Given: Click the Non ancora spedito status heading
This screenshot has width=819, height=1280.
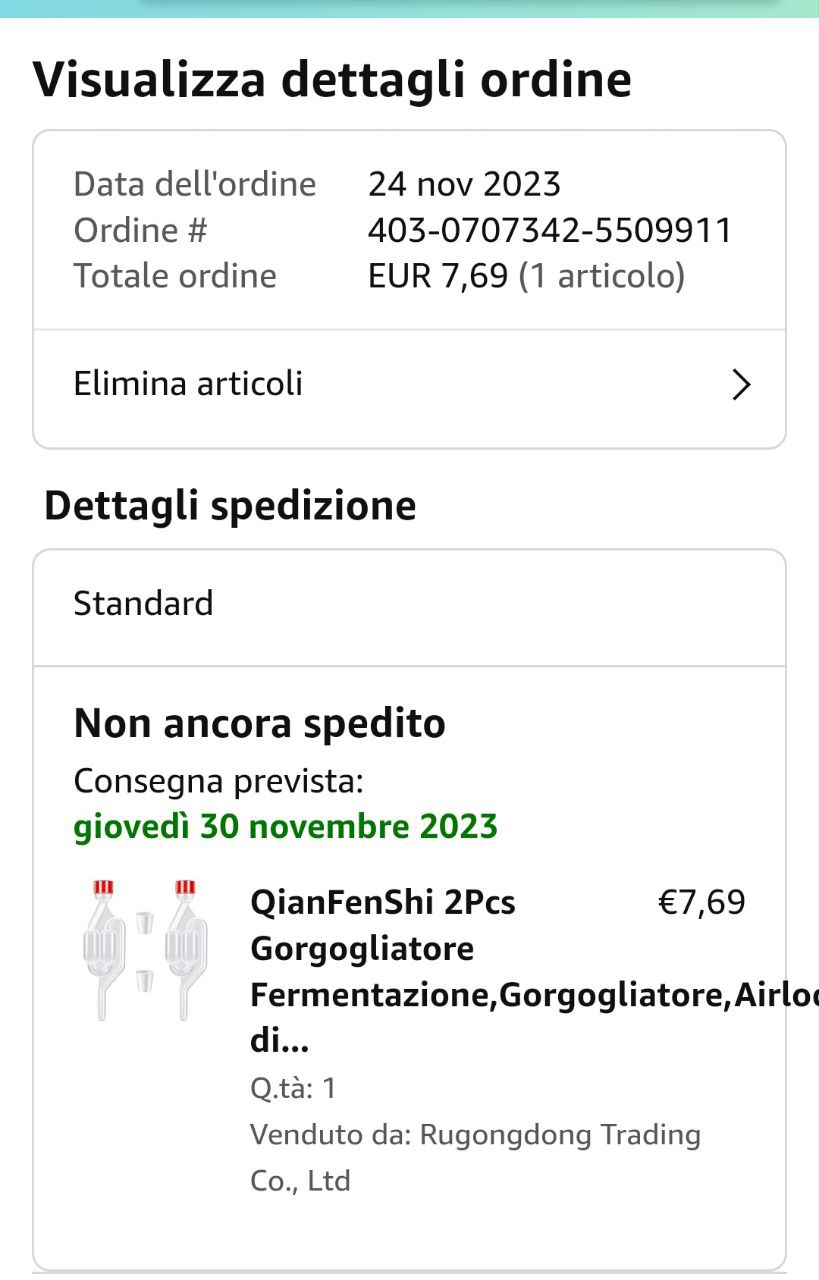Looking at the screenshot, I should [x=260, y=723].
